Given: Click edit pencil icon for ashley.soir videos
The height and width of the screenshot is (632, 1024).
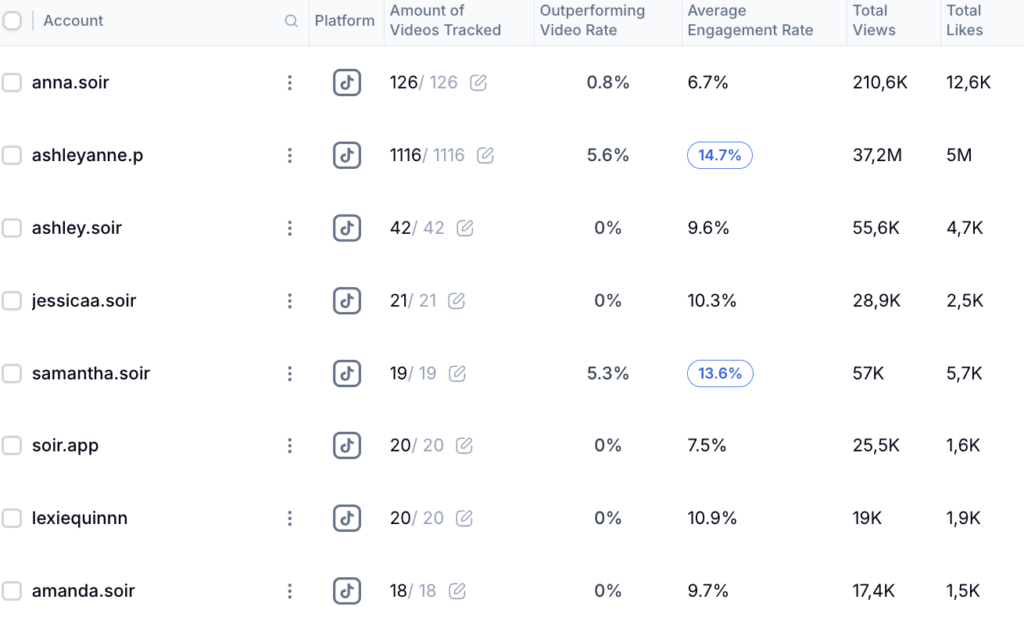Looking at the screenshot, I should [465, 228].
